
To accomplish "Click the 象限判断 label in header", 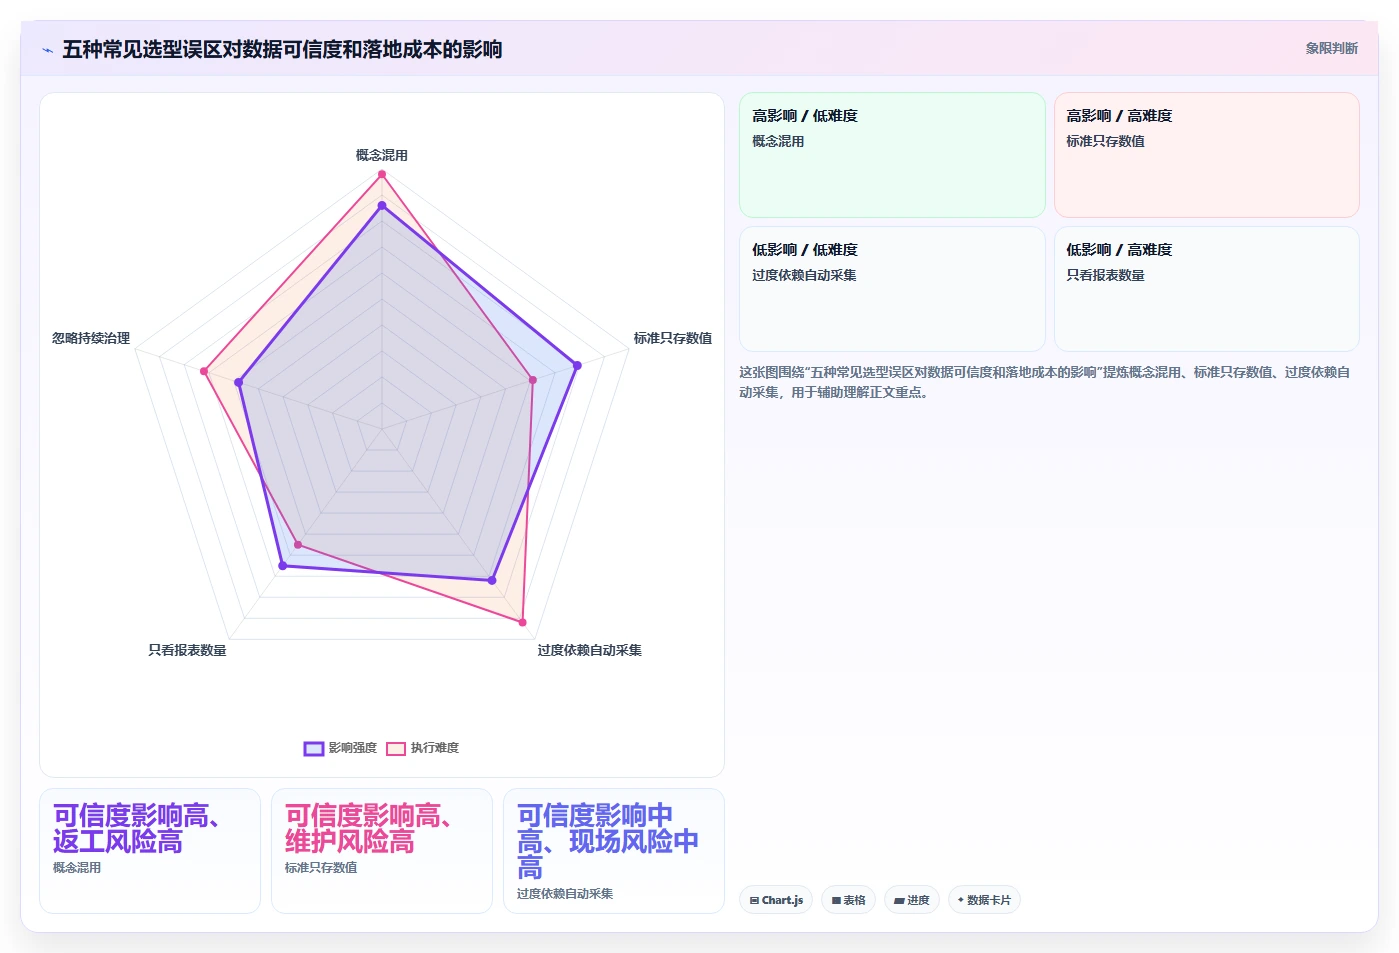I will (1331, 48).
